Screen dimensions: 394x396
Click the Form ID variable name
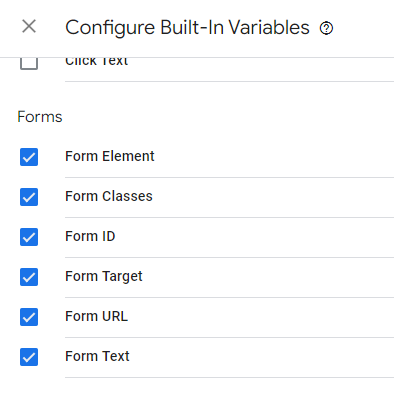tap(90, 236)
